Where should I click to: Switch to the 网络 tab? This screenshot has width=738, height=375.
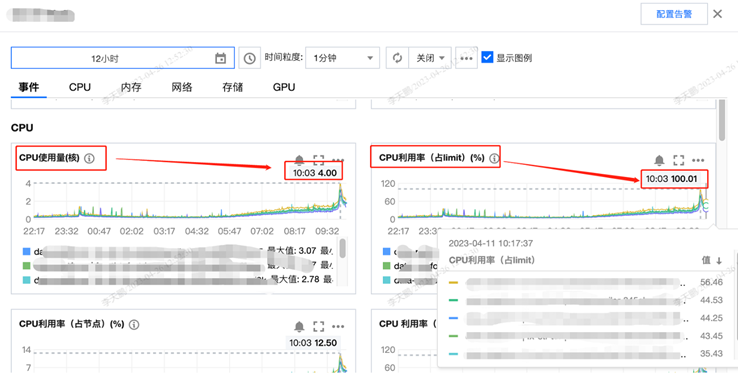(182, 87)
